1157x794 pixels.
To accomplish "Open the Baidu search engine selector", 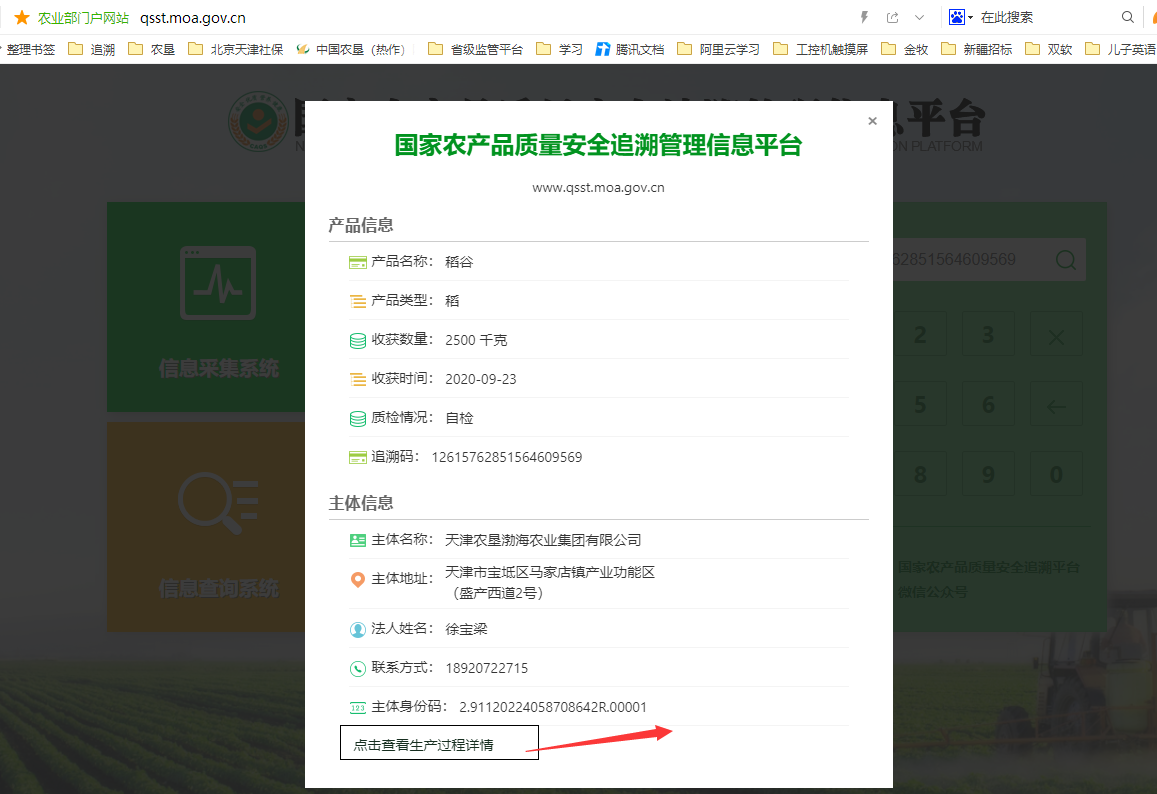I will 961,17.
